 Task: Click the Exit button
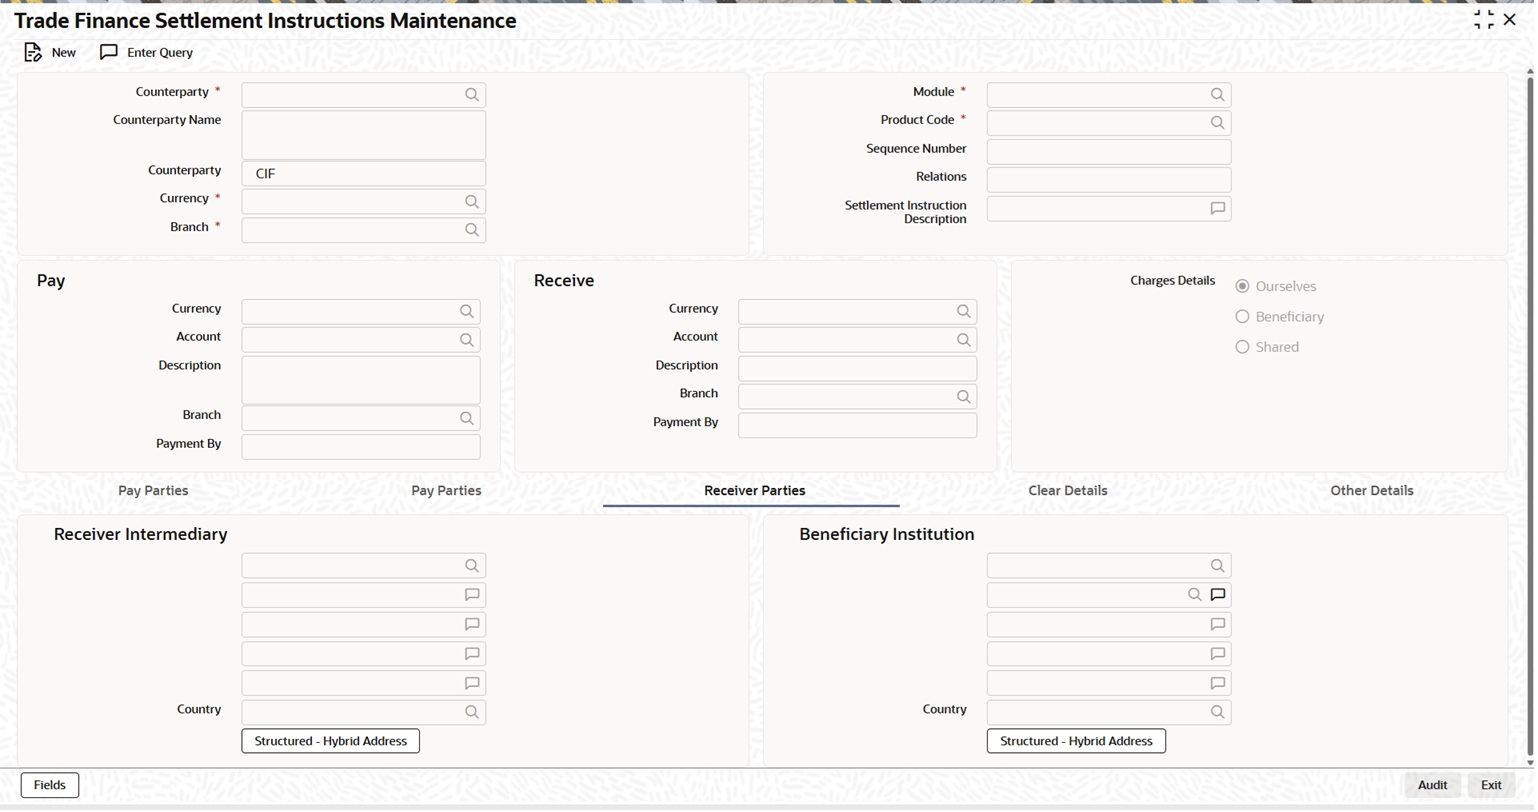tap(1491, 786)
